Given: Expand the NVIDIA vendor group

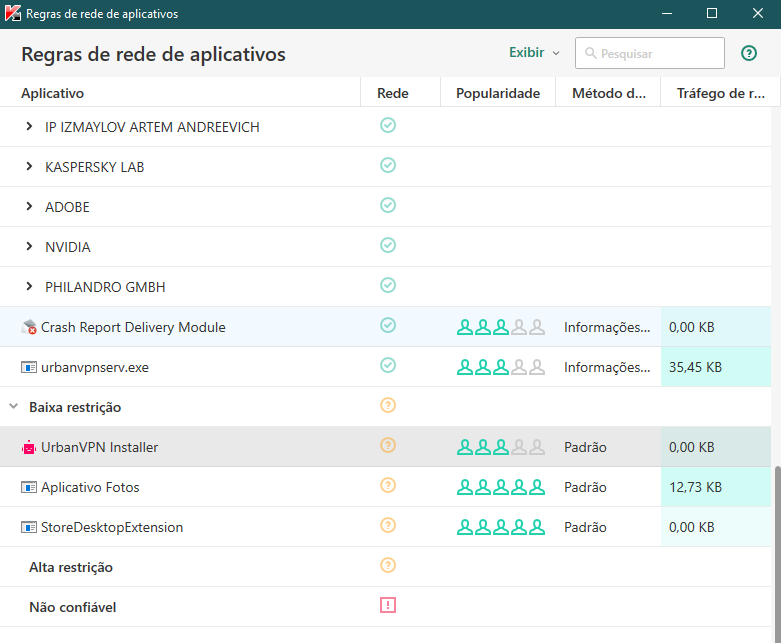Looking at the screenshot, I should [x=30, y=247].
